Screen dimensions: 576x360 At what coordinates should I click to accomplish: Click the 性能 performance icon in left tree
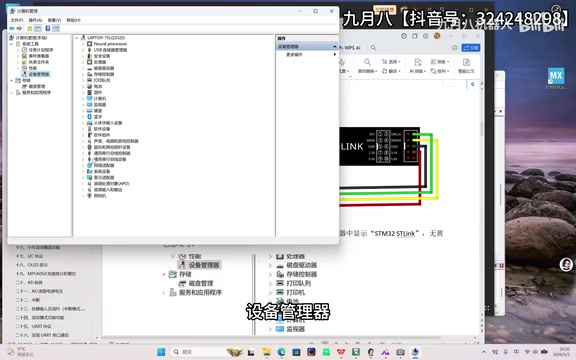[x=24, y=68]
